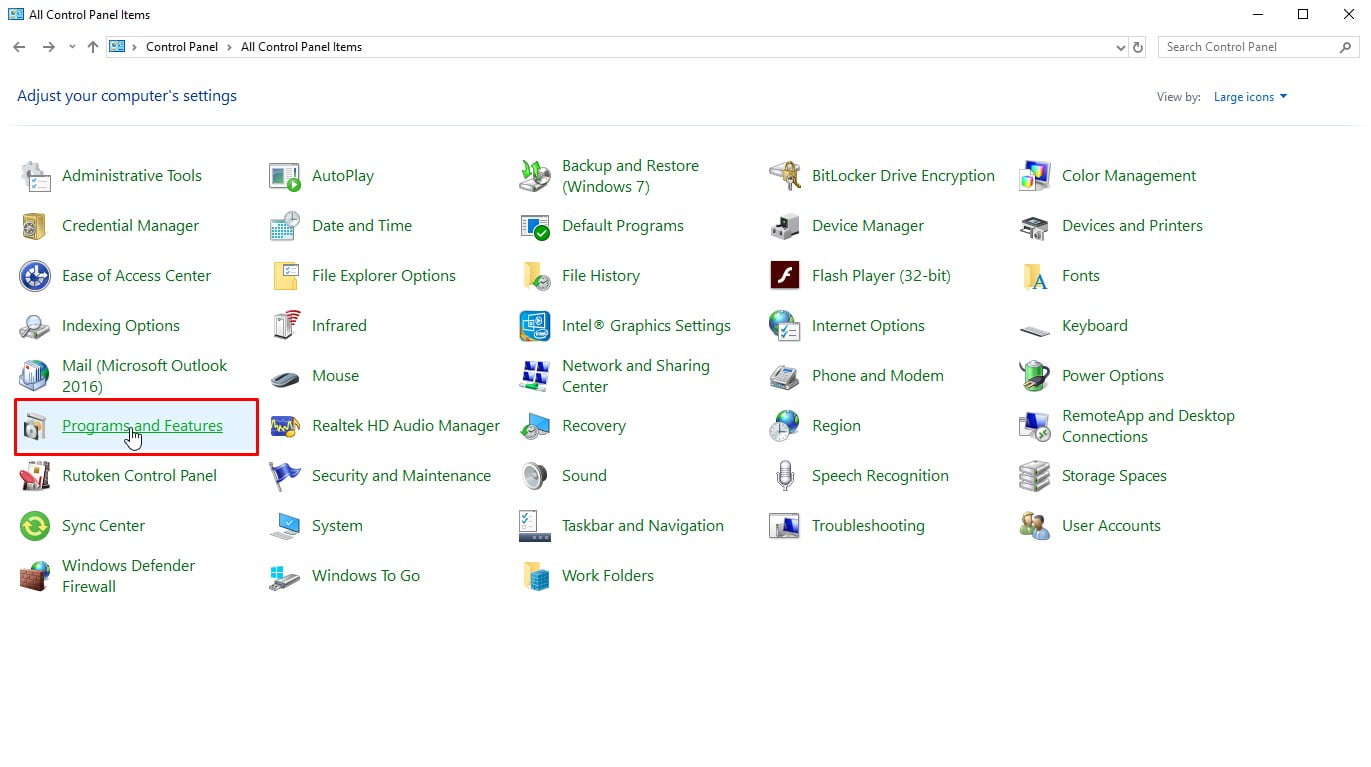Open the Mail (Microsoft Outlook 2016) icon
Screen dimensions: 1371x767
35,376
